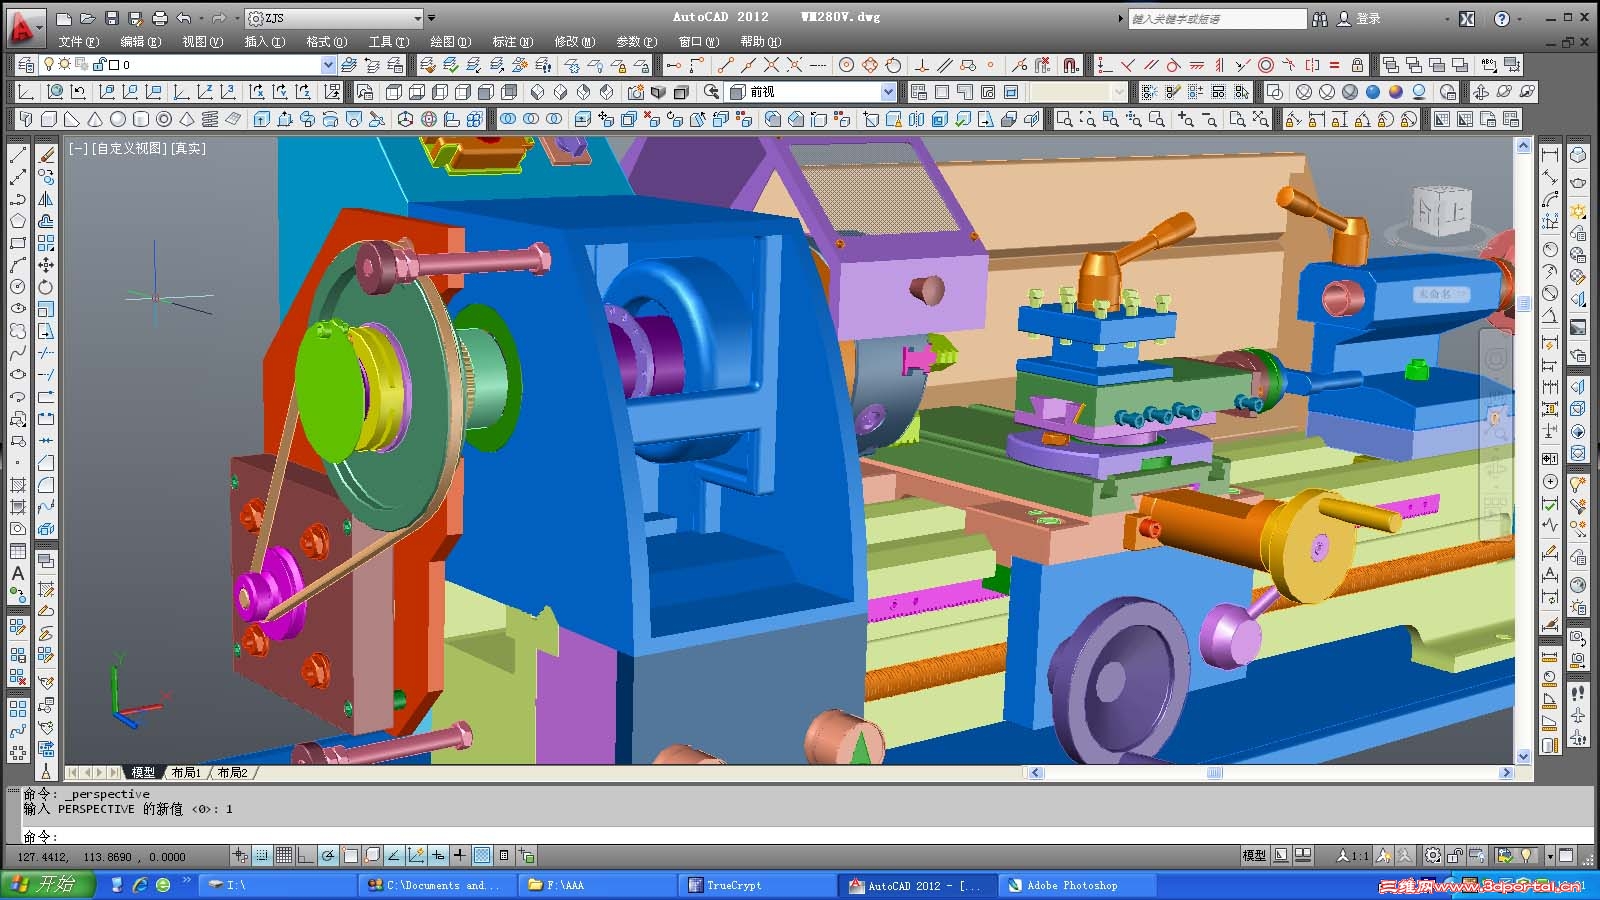Toggle Ortho mode in status bar
Viewport: 1600px width, 900px height.
click(306, 856)
